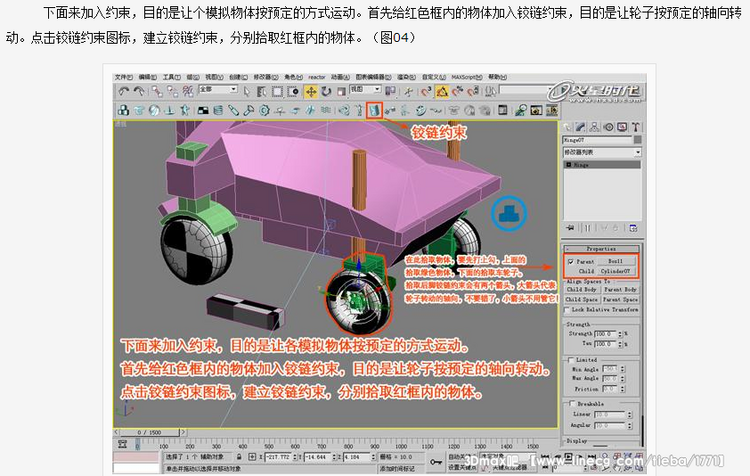The width and height of the screenshot is (750, 476).
Task: Click the reactor motor gear icon
Action: 264,111
